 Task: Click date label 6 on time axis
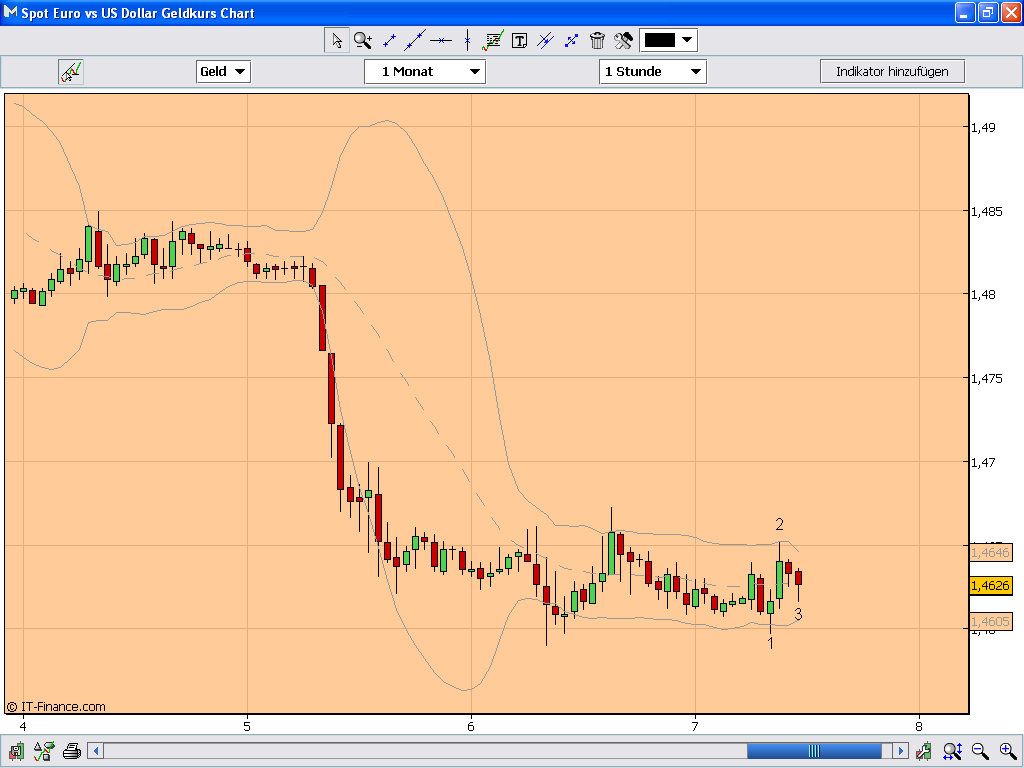[471, 726]
